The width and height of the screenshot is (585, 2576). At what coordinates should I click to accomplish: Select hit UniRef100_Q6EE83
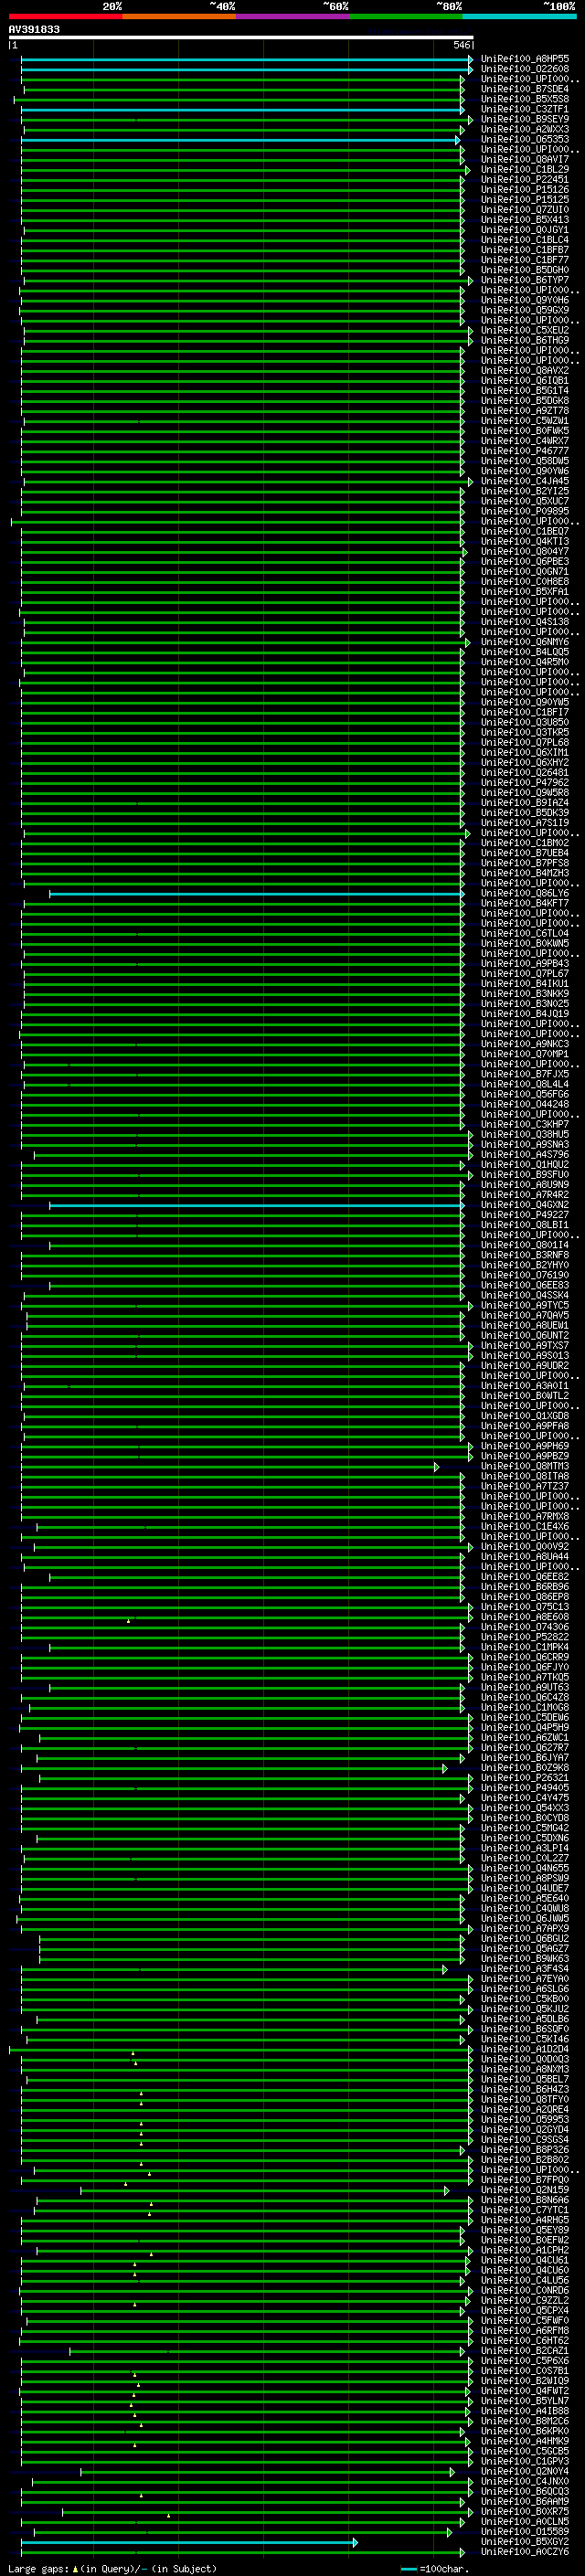pos(525,1285)
